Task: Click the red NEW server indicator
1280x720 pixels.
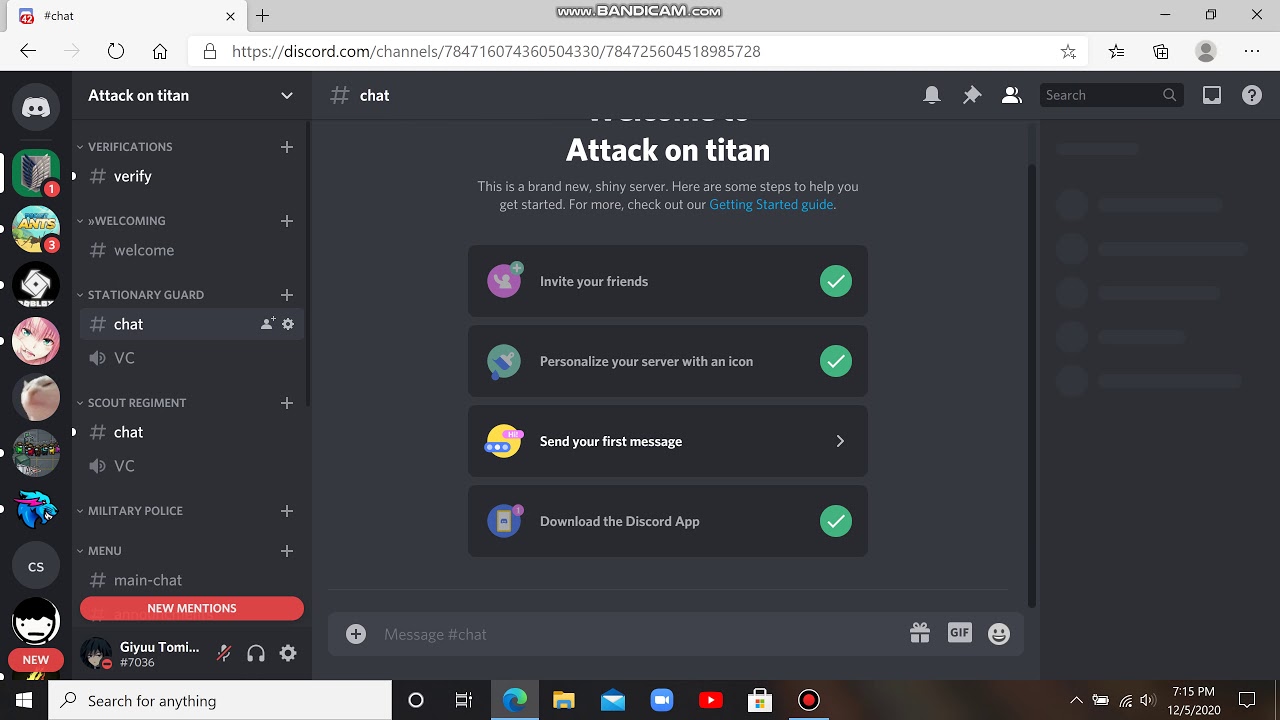Action: point(36,660)
